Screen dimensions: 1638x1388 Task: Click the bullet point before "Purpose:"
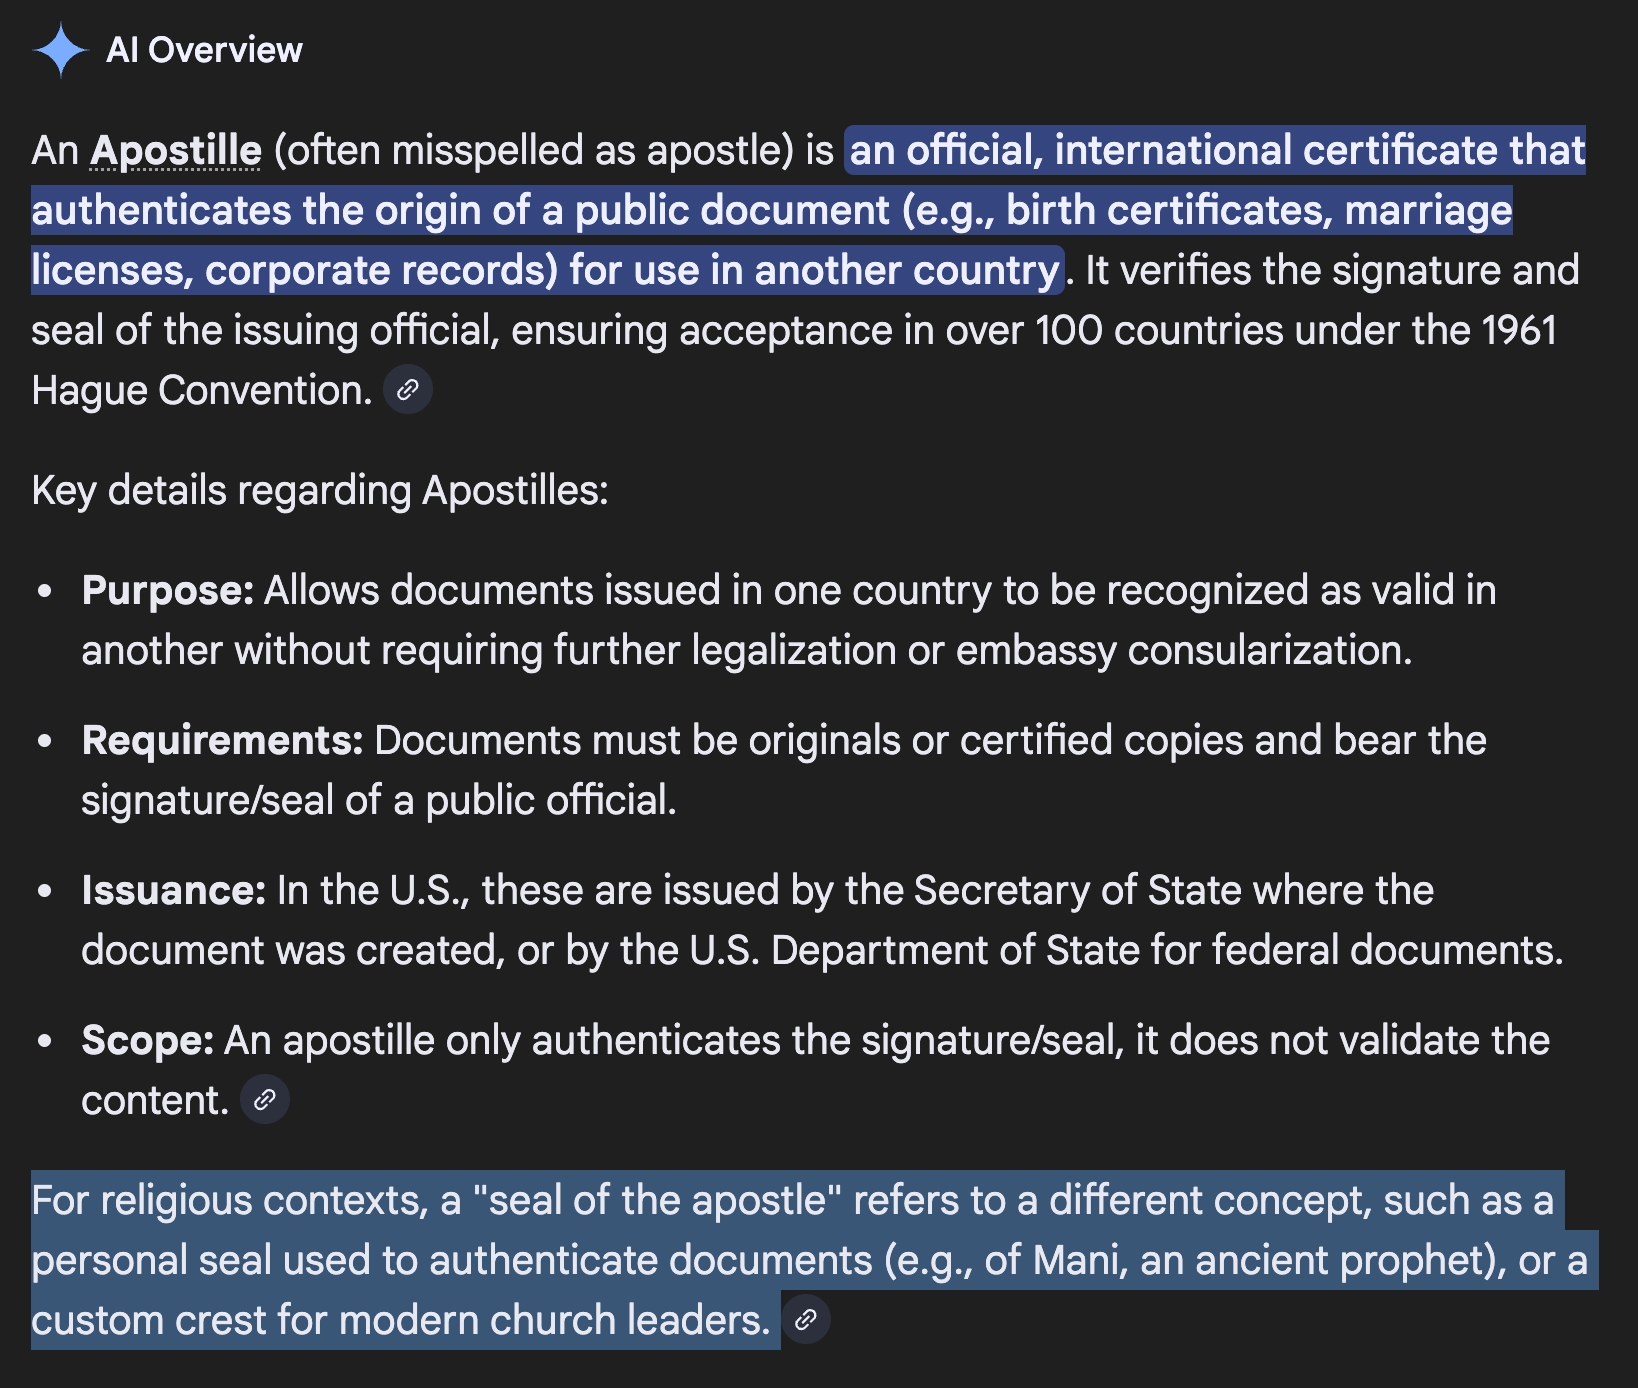44,591
